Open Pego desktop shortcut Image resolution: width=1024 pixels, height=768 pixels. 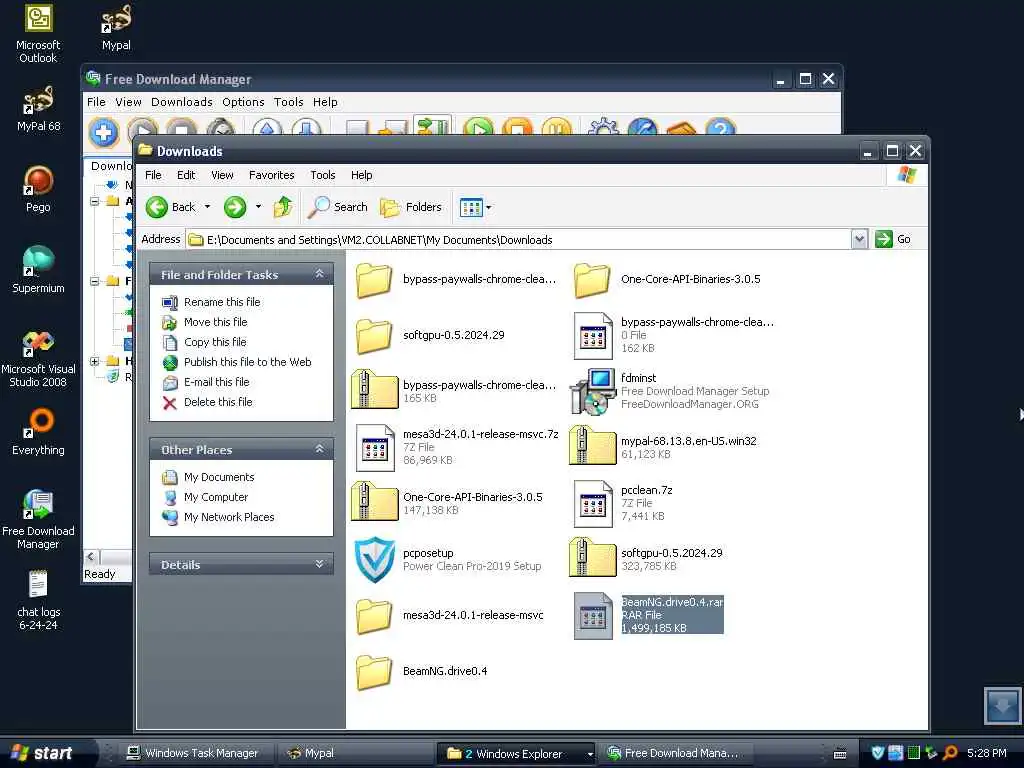tap(38, 189)
